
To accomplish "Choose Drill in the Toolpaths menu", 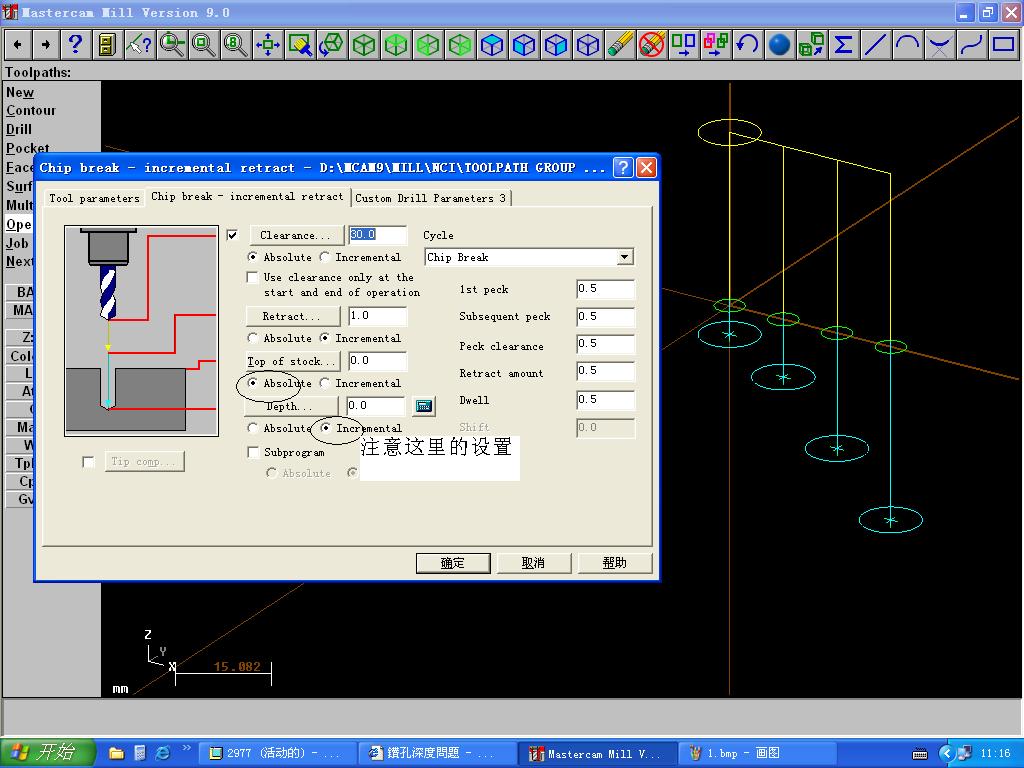I will click(x=19, y=129).
